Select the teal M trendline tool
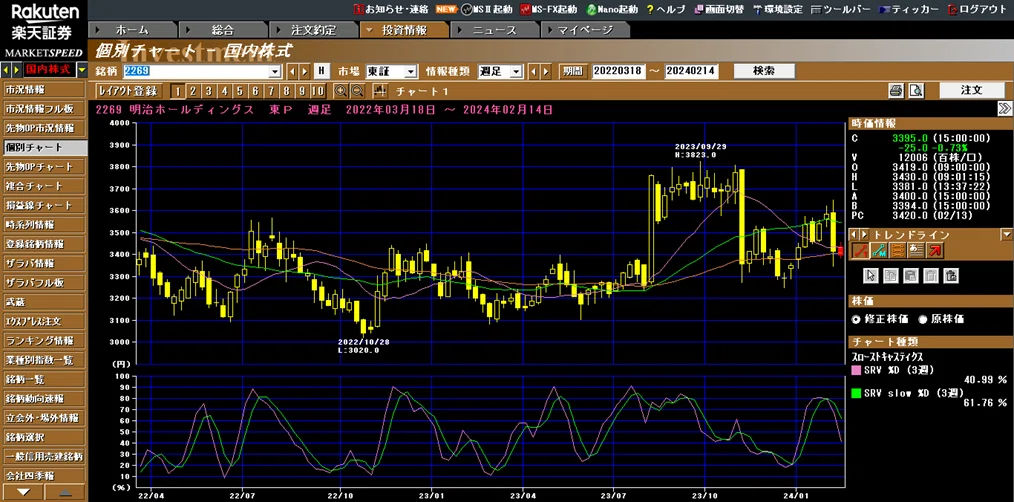This screenshot has height=502, width=1014. 879,250
